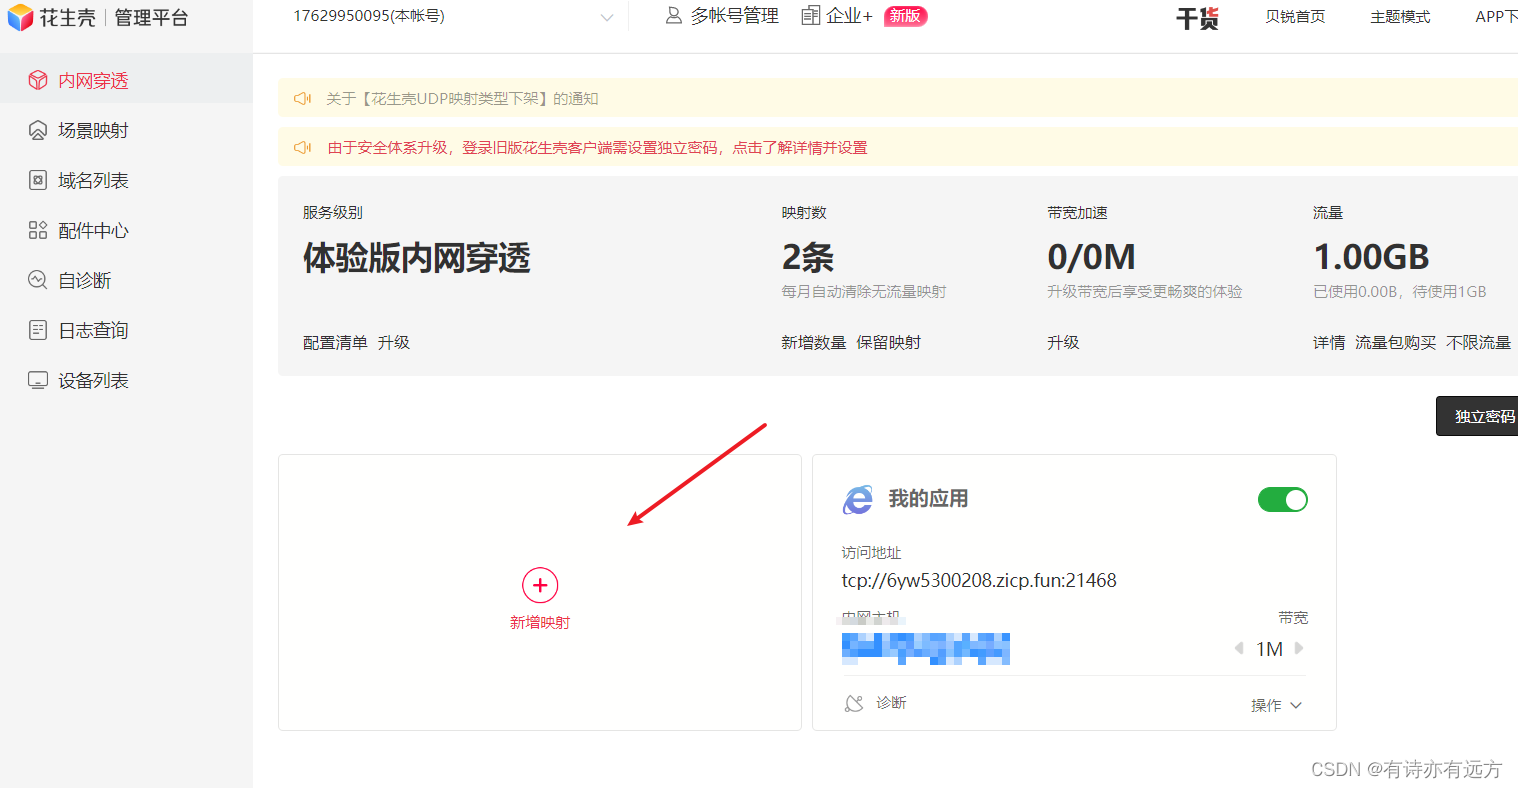Viewport: 1518px width, 788px height.
Task: Open 配件中心 menu item
Action: tap(126, 230)
